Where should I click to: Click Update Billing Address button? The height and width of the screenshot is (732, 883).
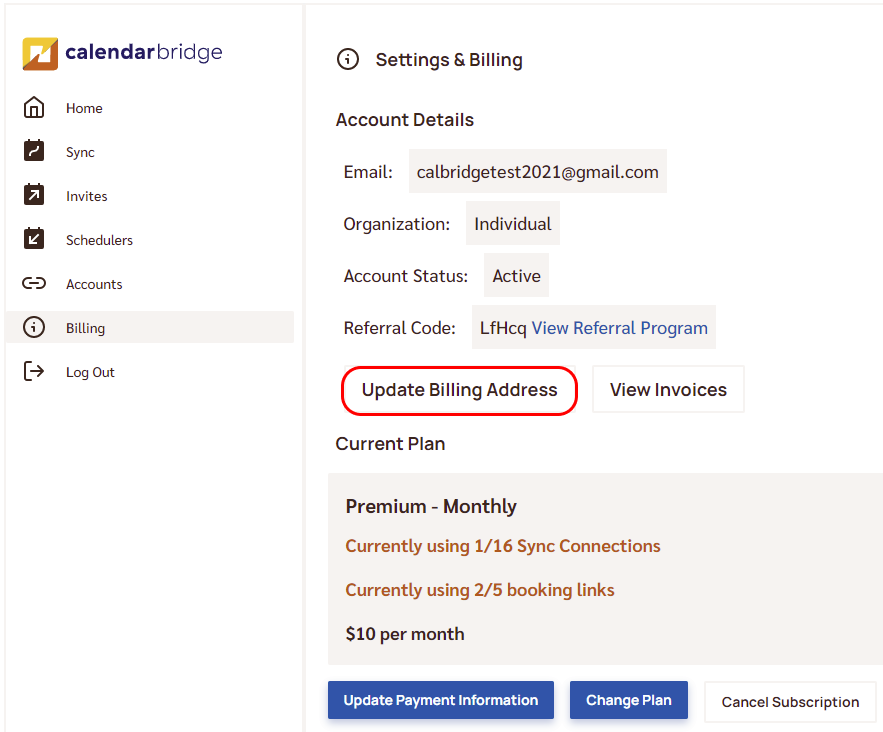point(460,390)
